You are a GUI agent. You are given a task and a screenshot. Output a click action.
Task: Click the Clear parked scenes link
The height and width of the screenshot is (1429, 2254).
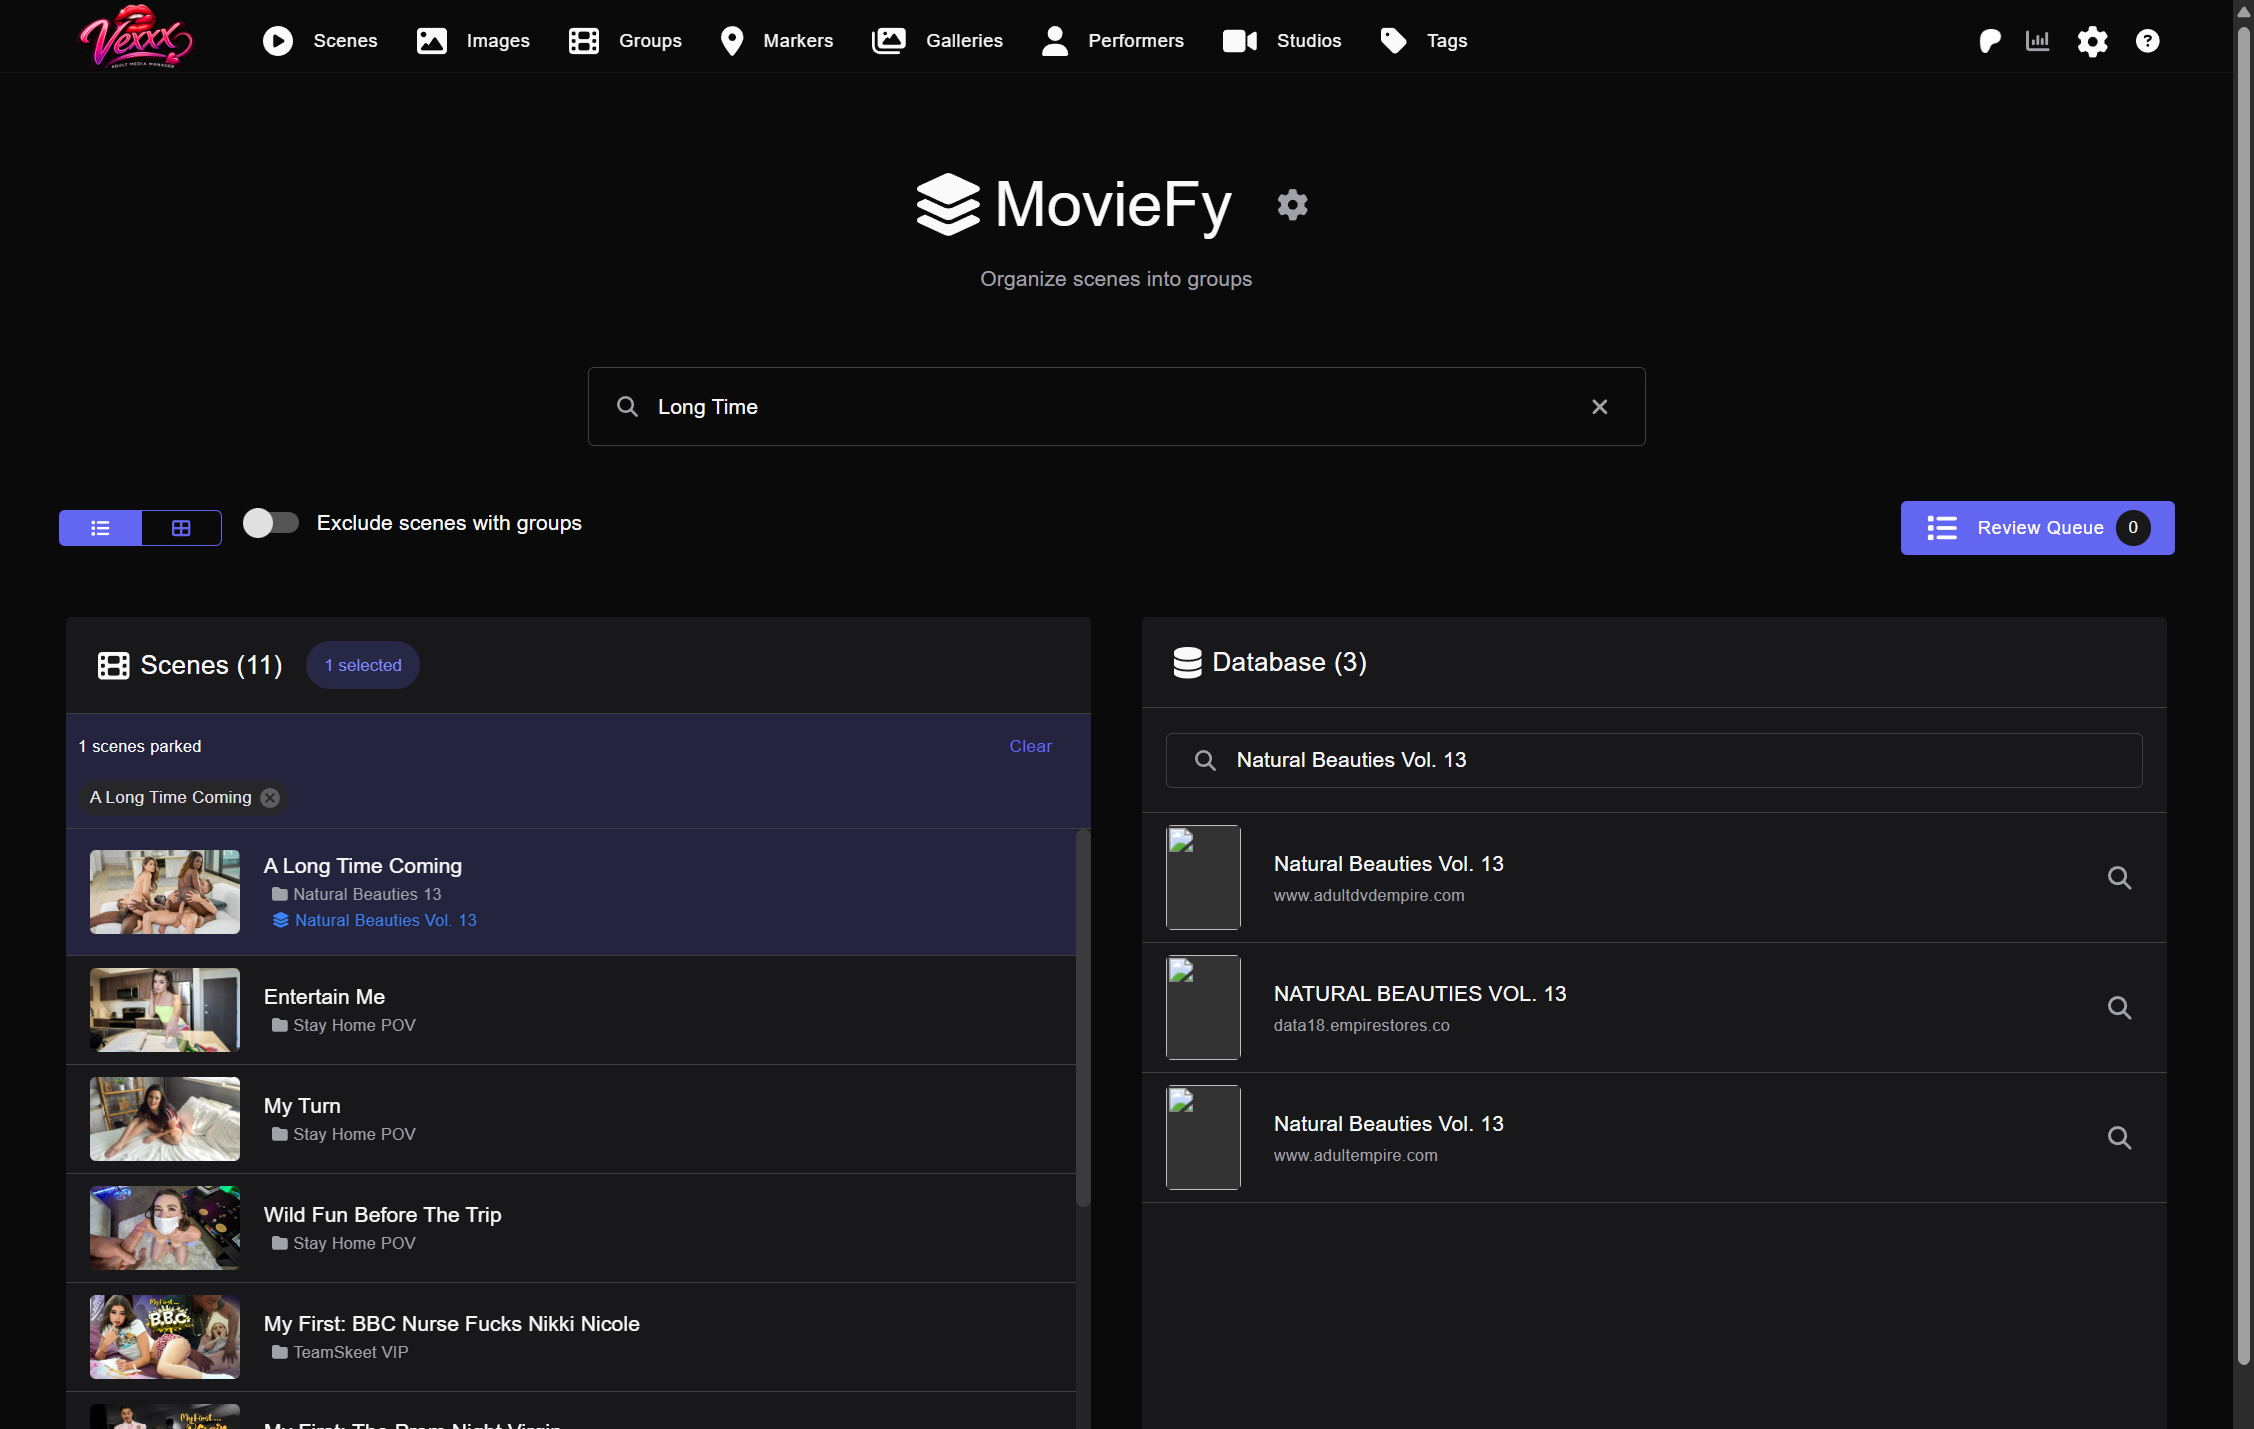(x=1030, y=746)
